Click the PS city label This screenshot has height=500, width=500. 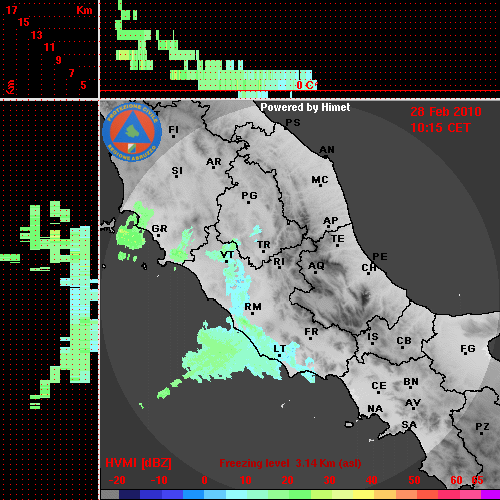[293, 123]
